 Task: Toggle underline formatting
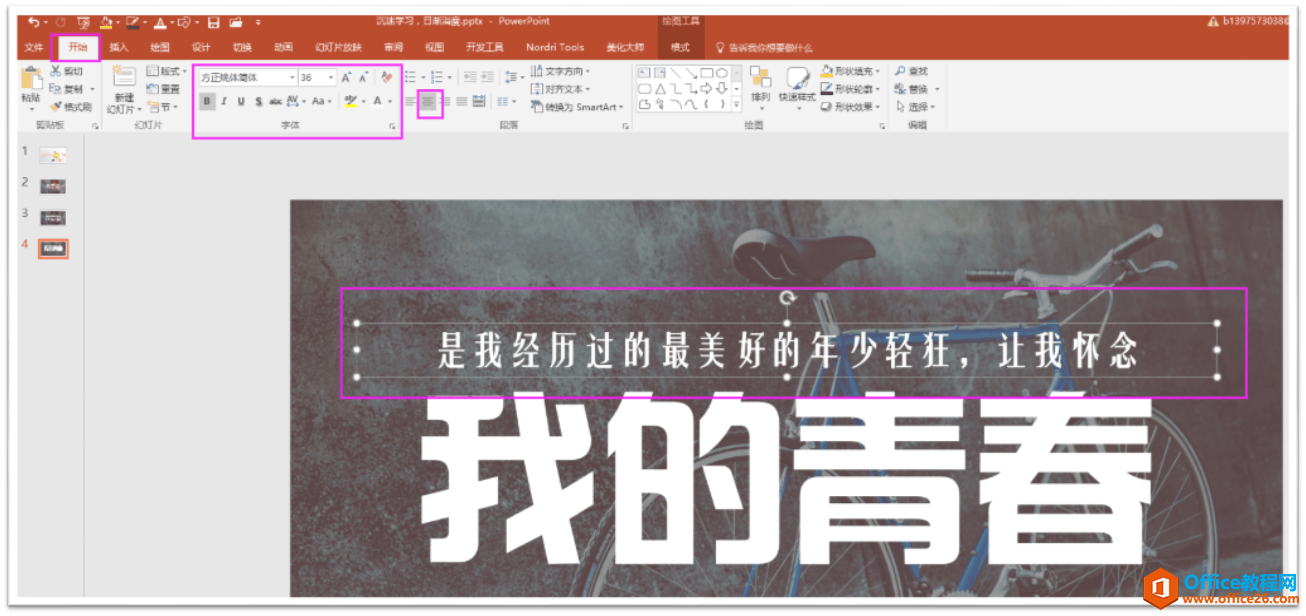tap(241, 100)
